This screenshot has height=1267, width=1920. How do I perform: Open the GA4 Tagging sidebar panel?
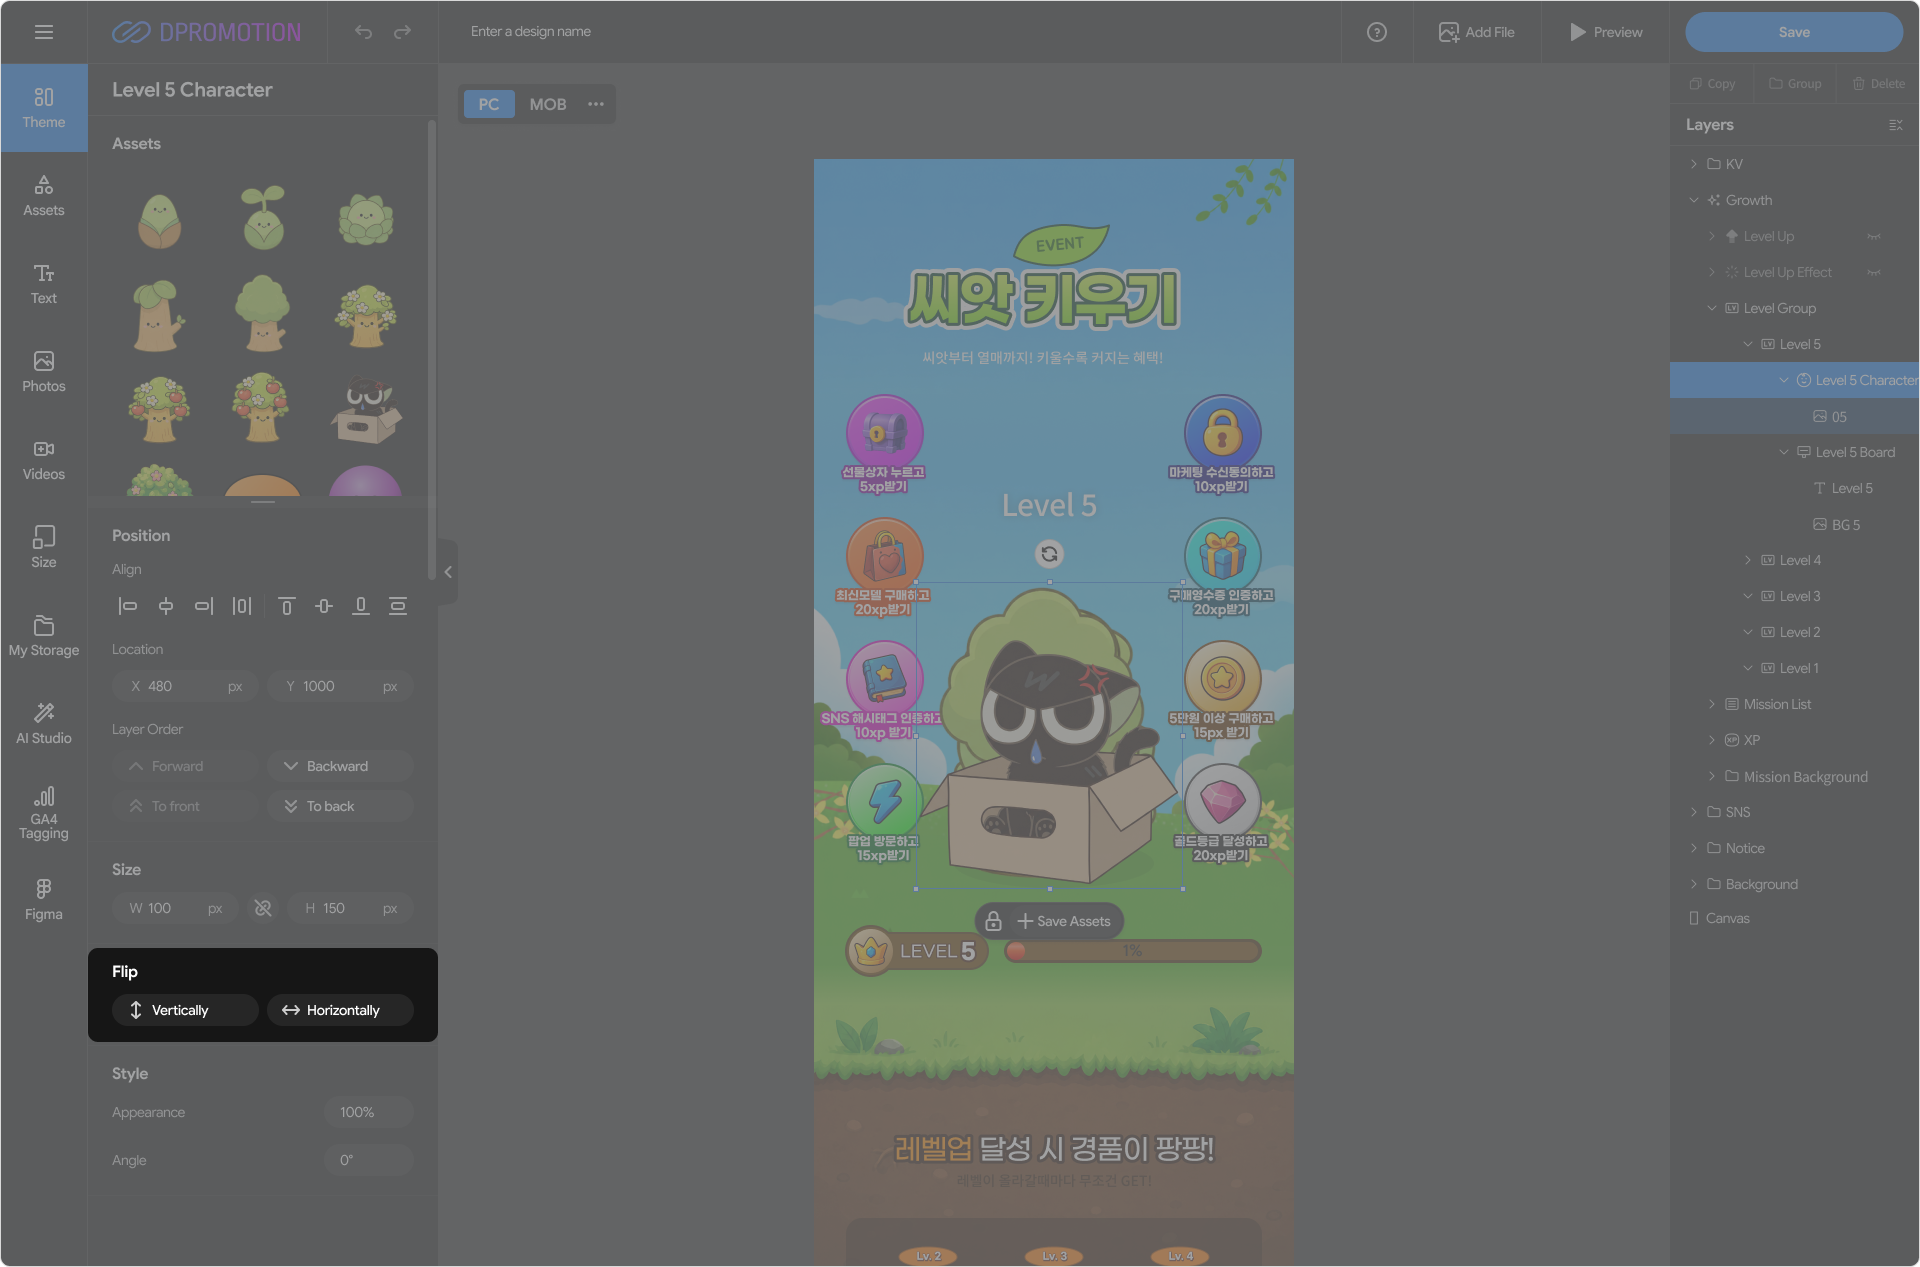[x=44, y=812]
